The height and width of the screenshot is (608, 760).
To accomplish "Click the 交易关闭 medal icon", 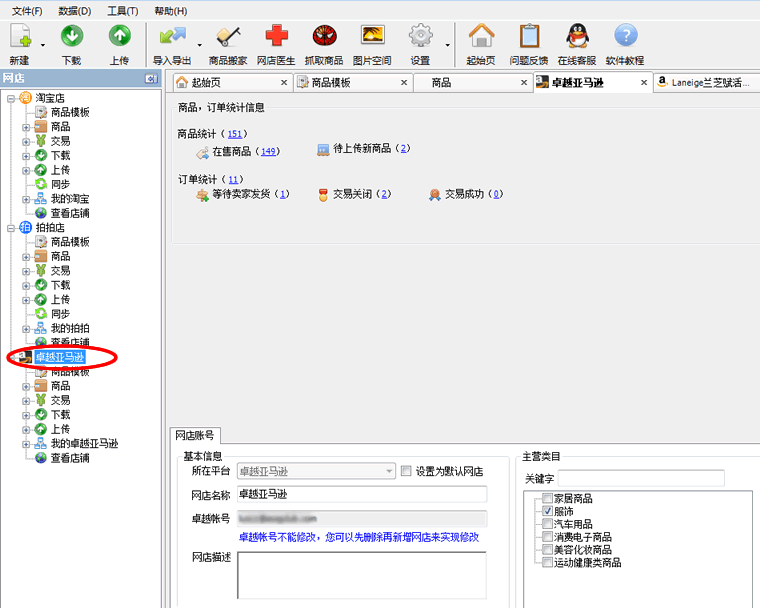I will click(x=323, y=195).
